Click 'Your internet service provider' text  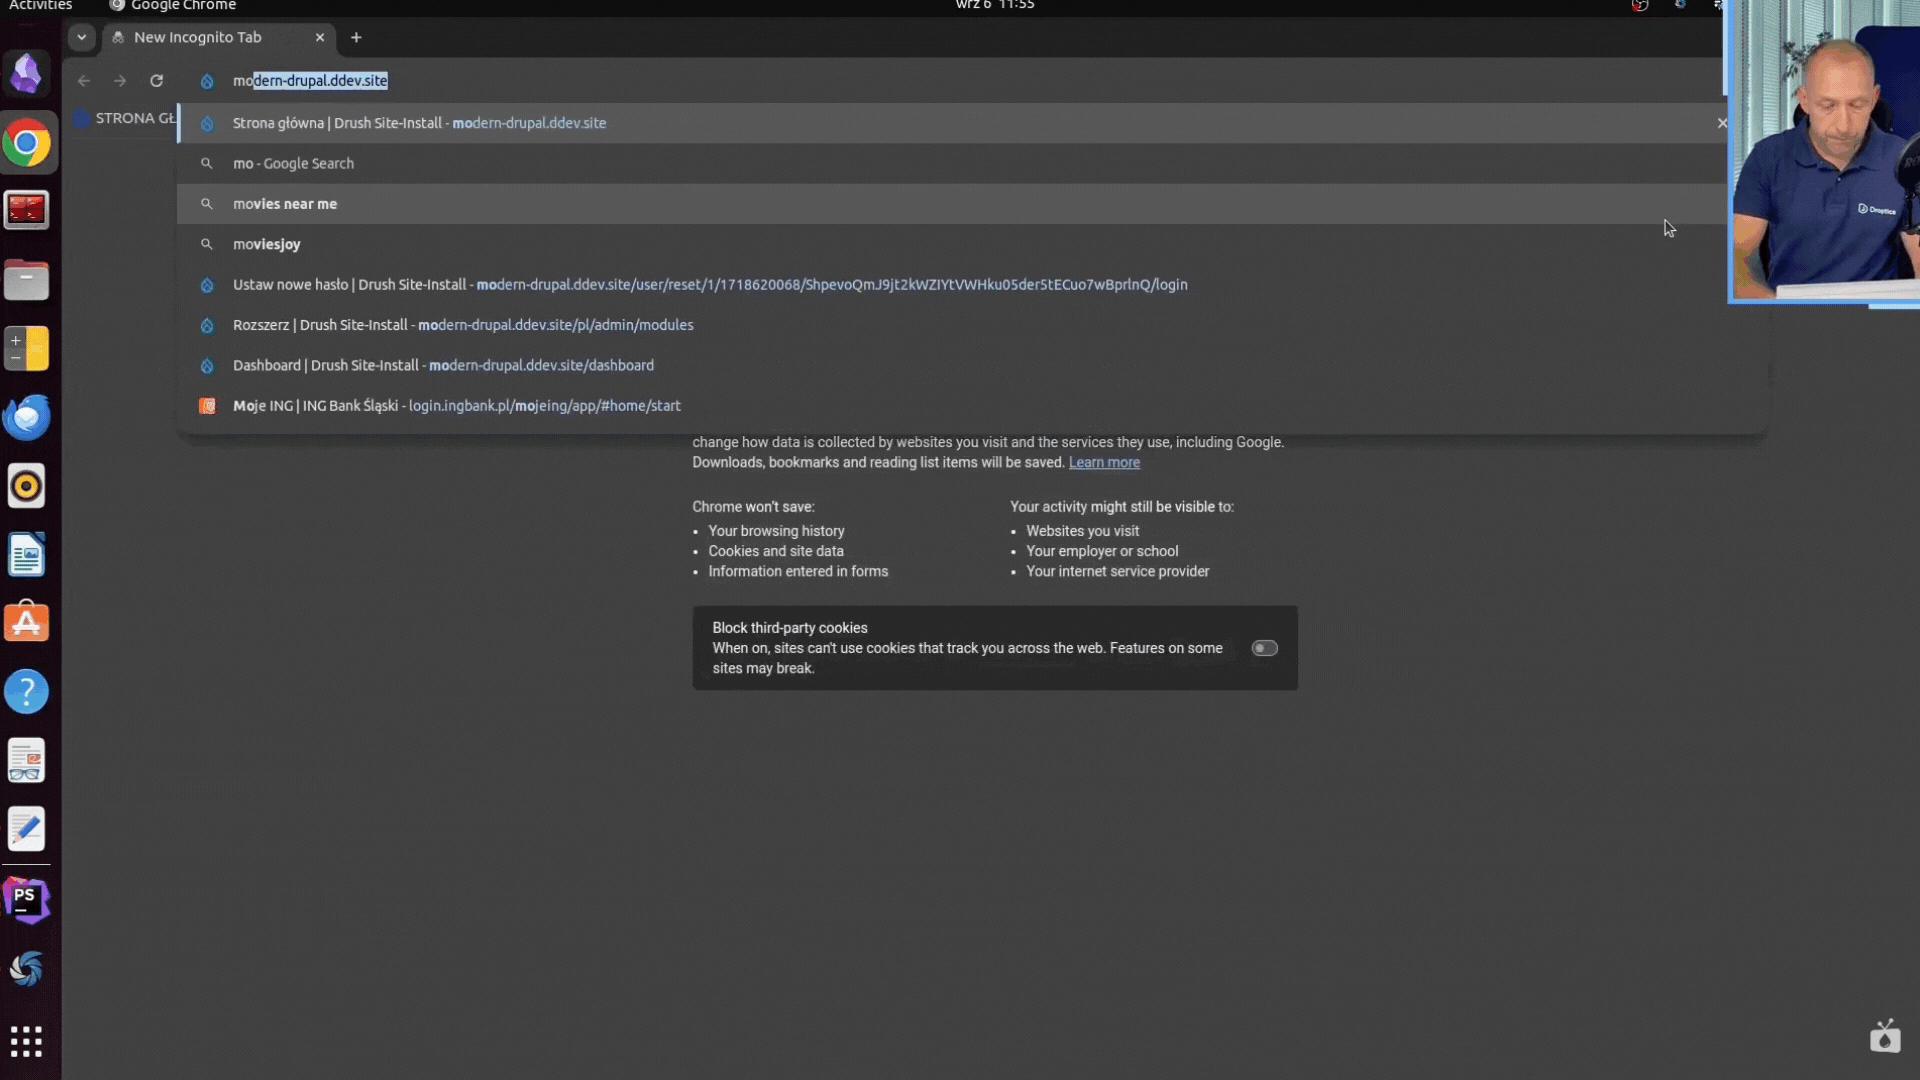(x=1117, y=571)
